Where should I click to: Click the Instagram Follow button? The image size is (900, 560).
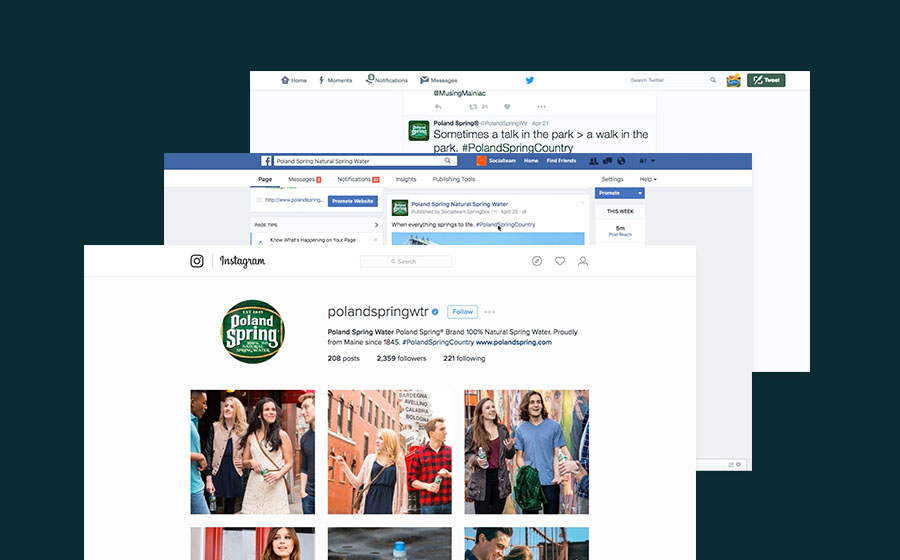point(462,312)
